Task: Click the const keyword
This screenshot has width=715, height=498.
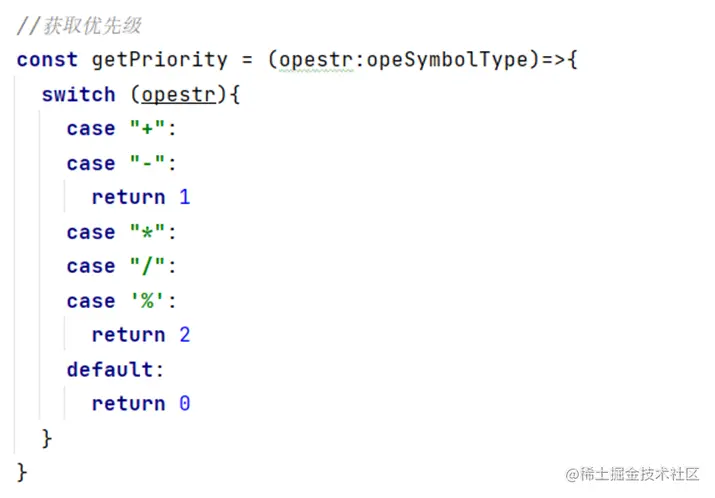Action: pyautogui.click(x=47, y=60)
